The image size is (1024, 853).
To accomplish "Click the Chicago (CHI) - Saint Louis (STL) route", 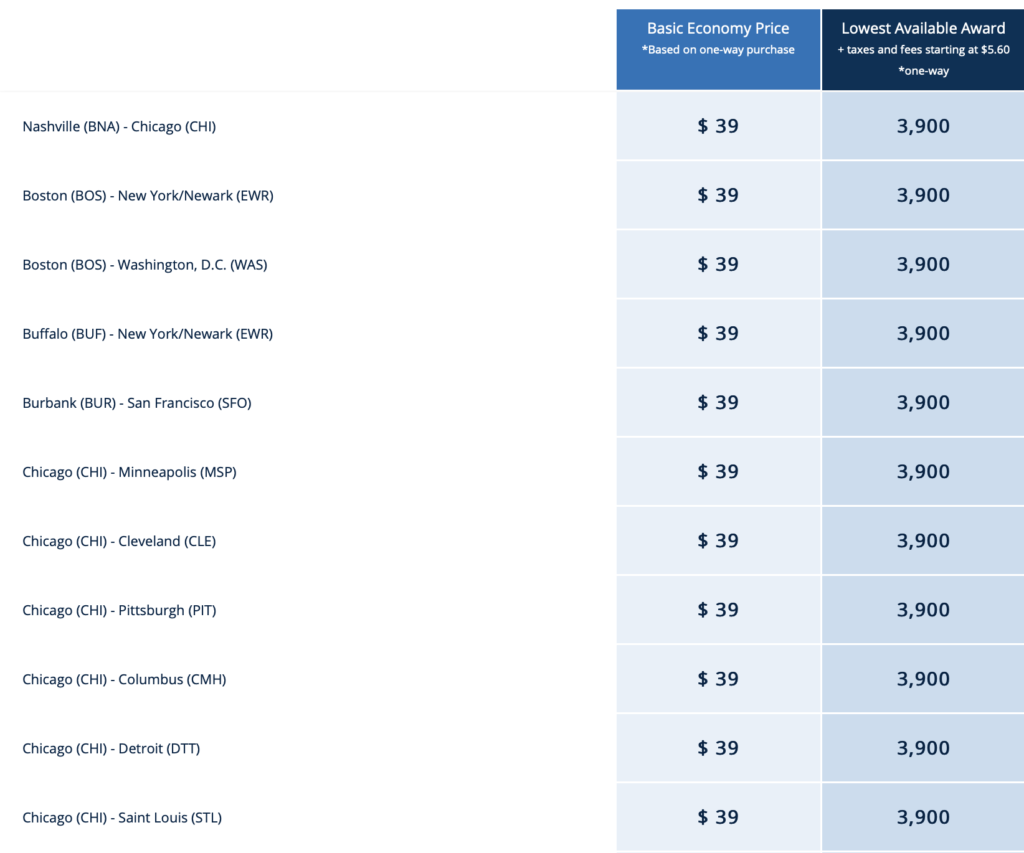I will 124,816.
